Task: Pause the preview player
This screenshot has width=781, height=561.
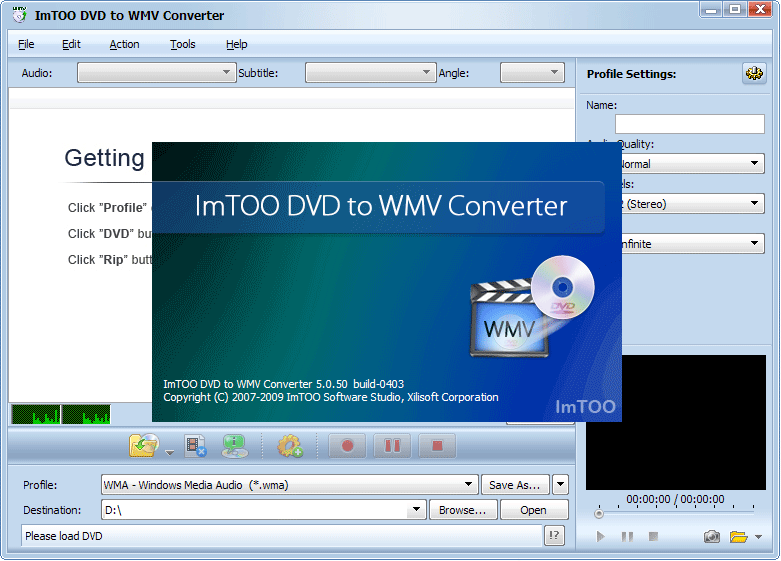Action: [627, 537]
